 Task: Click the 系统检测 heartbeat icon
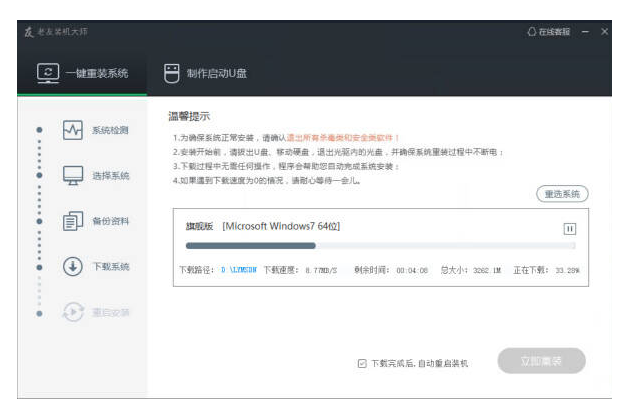pos(73,130)
